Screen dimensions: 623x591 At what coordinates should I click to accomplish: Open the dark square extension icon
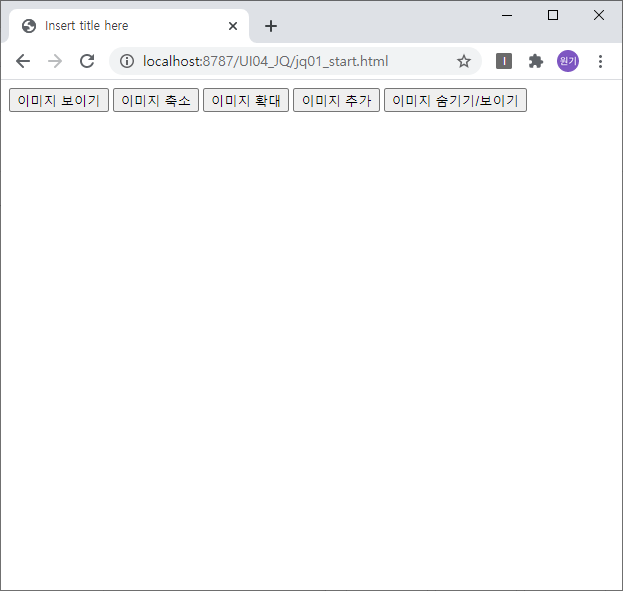(504, 61)
